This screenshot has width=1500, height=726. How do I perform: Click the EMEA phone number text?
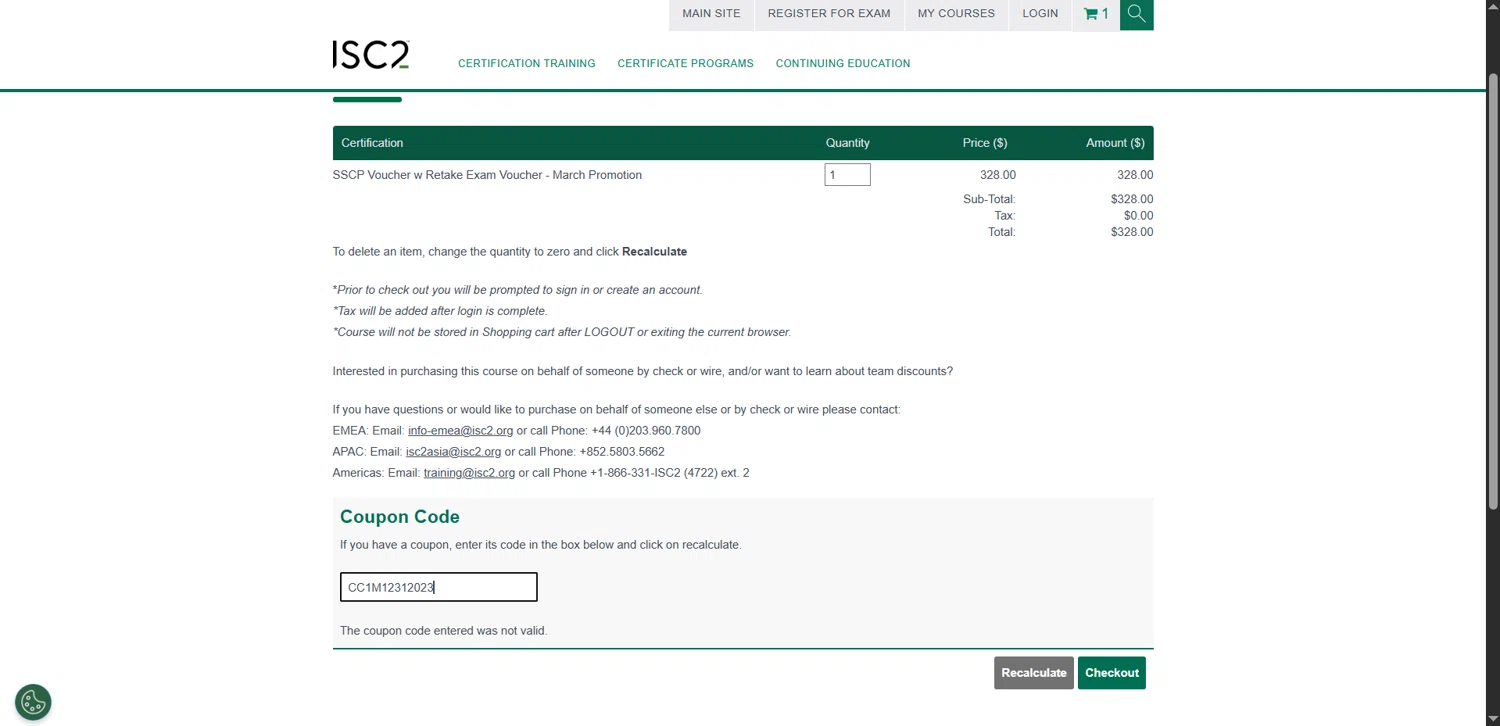646,431
